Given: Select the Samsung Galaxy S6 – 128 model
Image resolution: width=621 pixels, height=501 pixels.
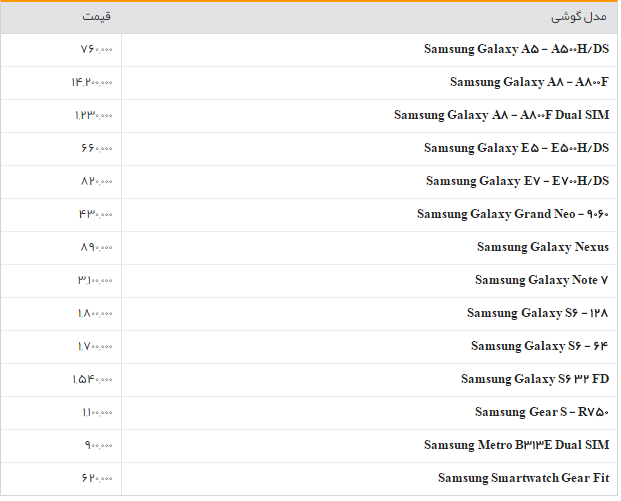Looking at the screenshot, I should [538, 313].
